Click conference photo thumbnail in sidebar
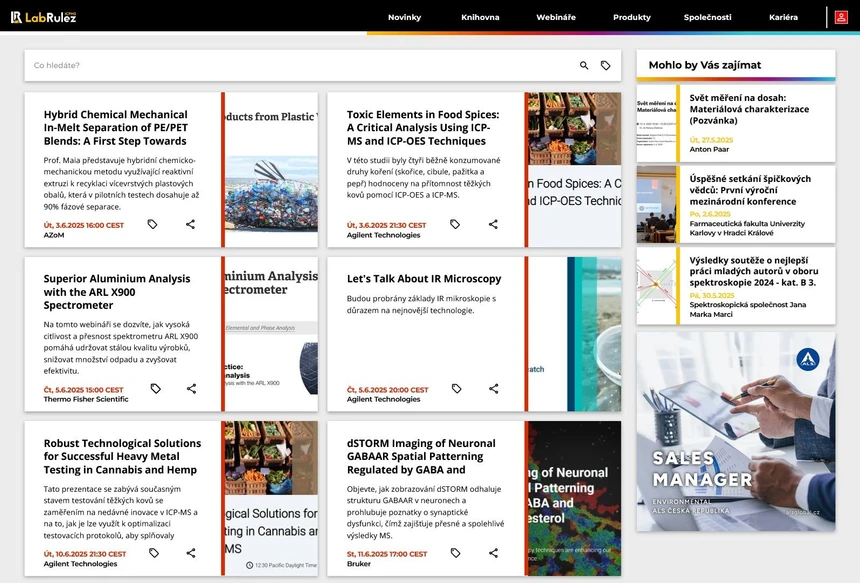The image size is (860, 583). [x=656, y=205]
